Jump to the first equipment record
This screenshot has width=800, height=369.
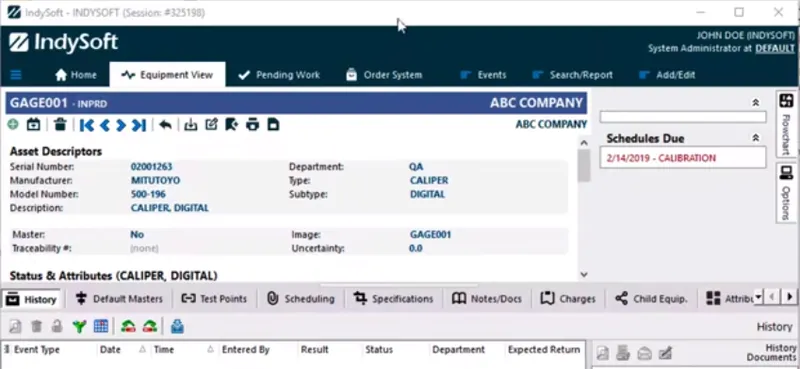(x=87, y=125)
